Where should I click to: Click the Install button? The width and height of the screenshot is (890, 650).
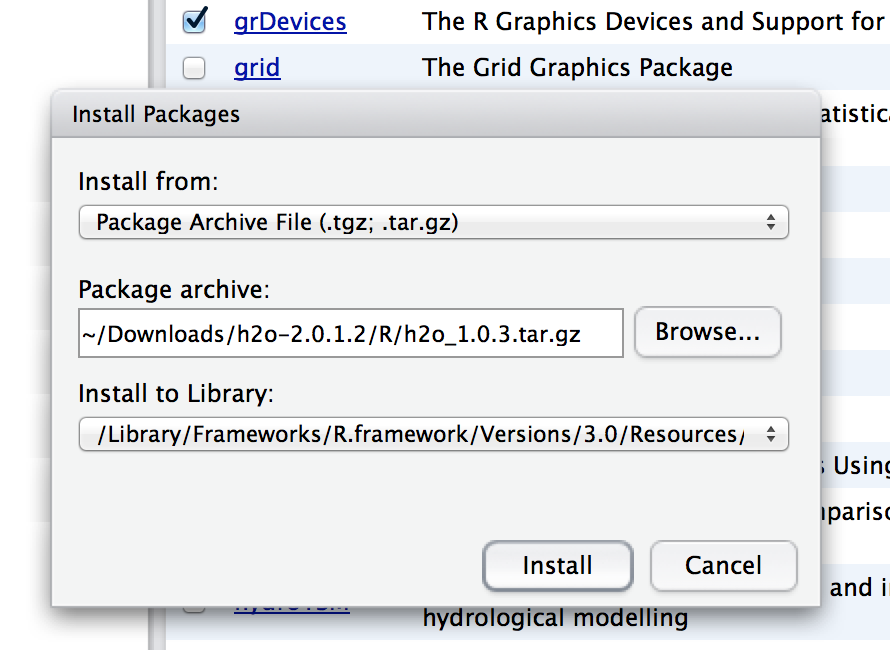557,566
